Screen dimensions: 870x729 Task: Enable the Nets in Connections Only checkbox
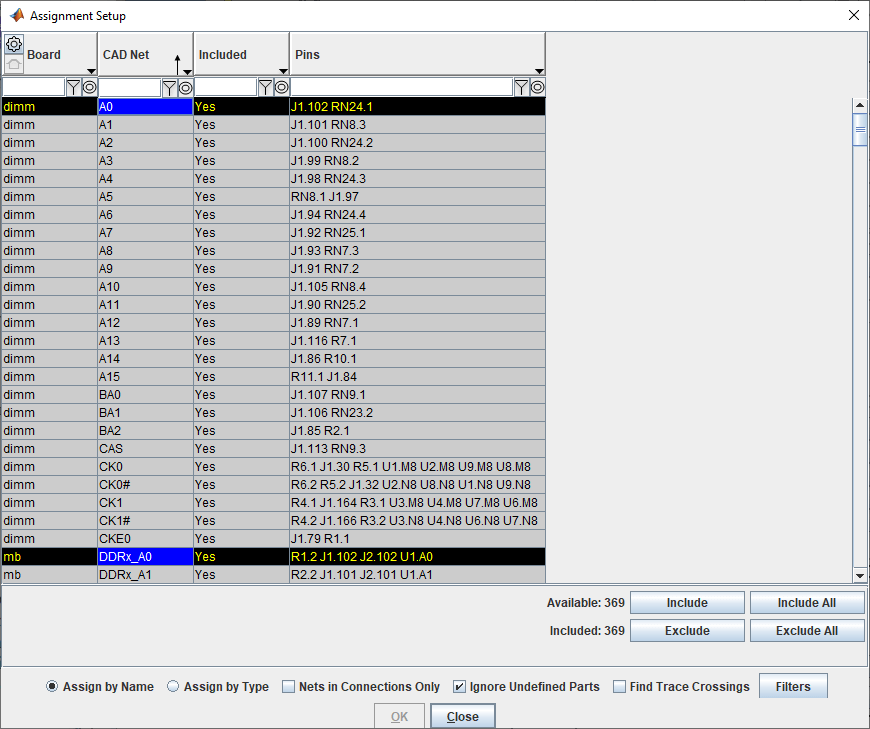point(289,687)
